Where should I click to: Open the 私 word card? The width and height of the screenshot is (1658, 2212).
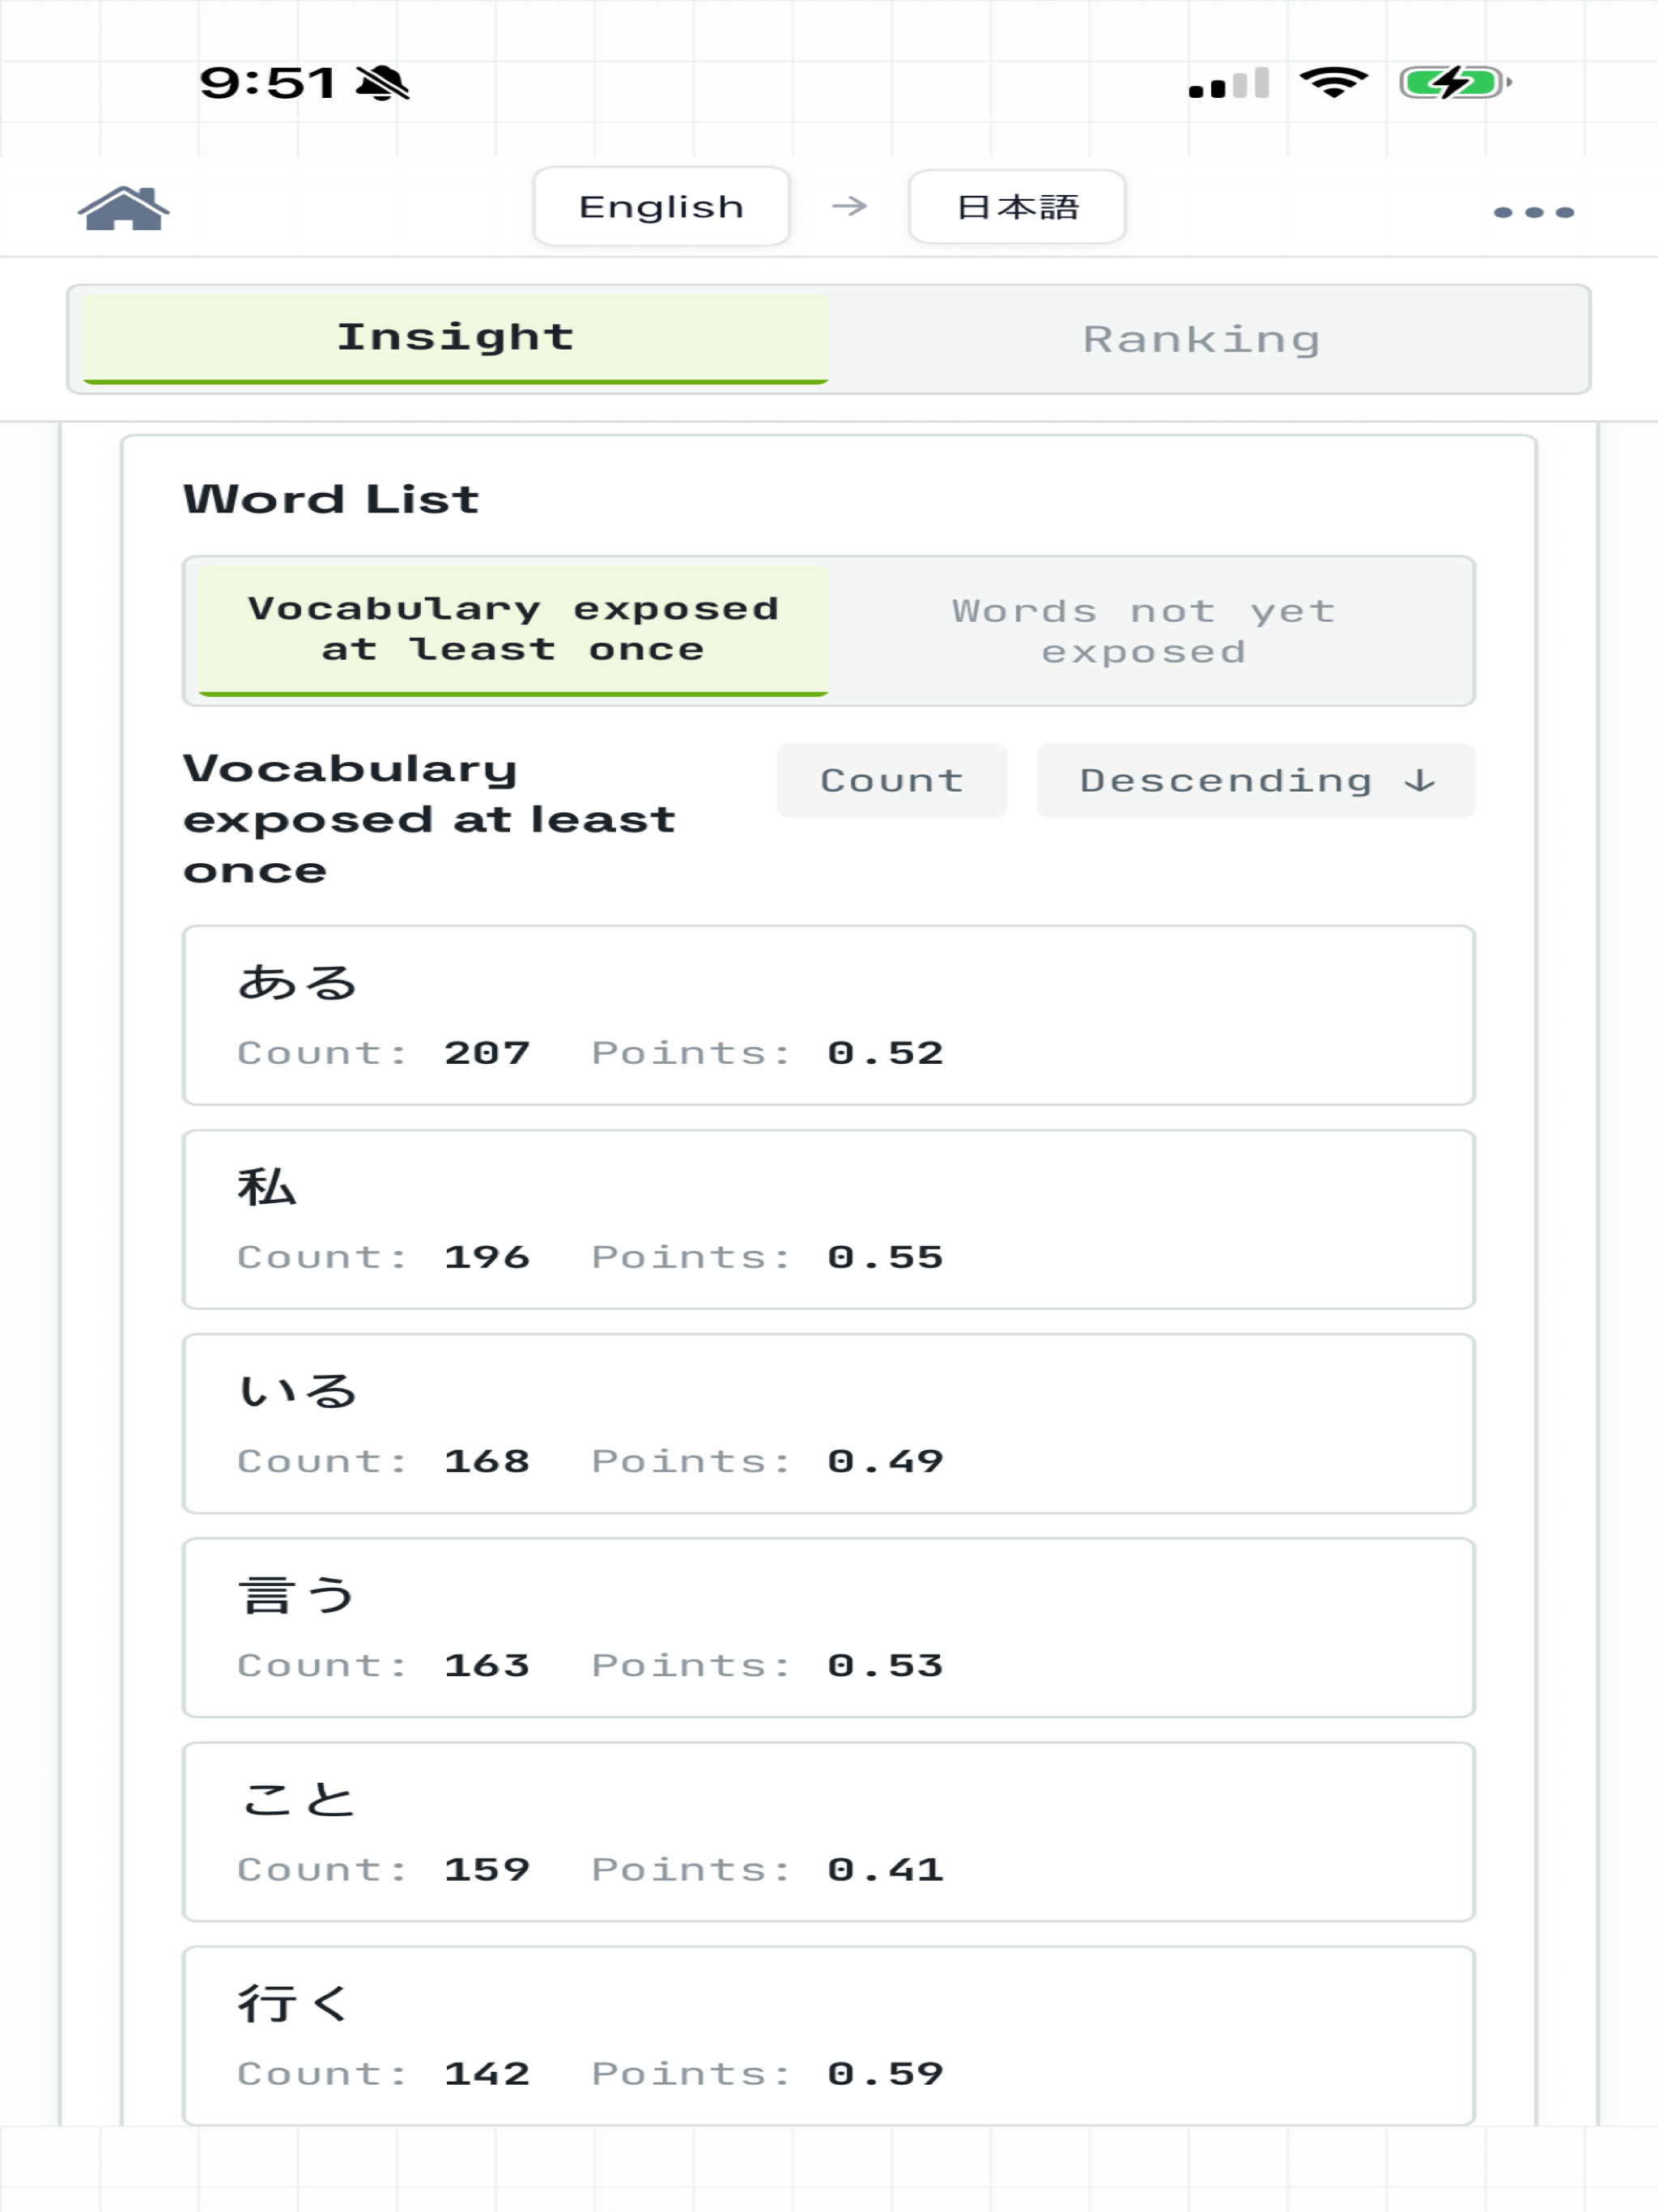(x=829, y=1219)
